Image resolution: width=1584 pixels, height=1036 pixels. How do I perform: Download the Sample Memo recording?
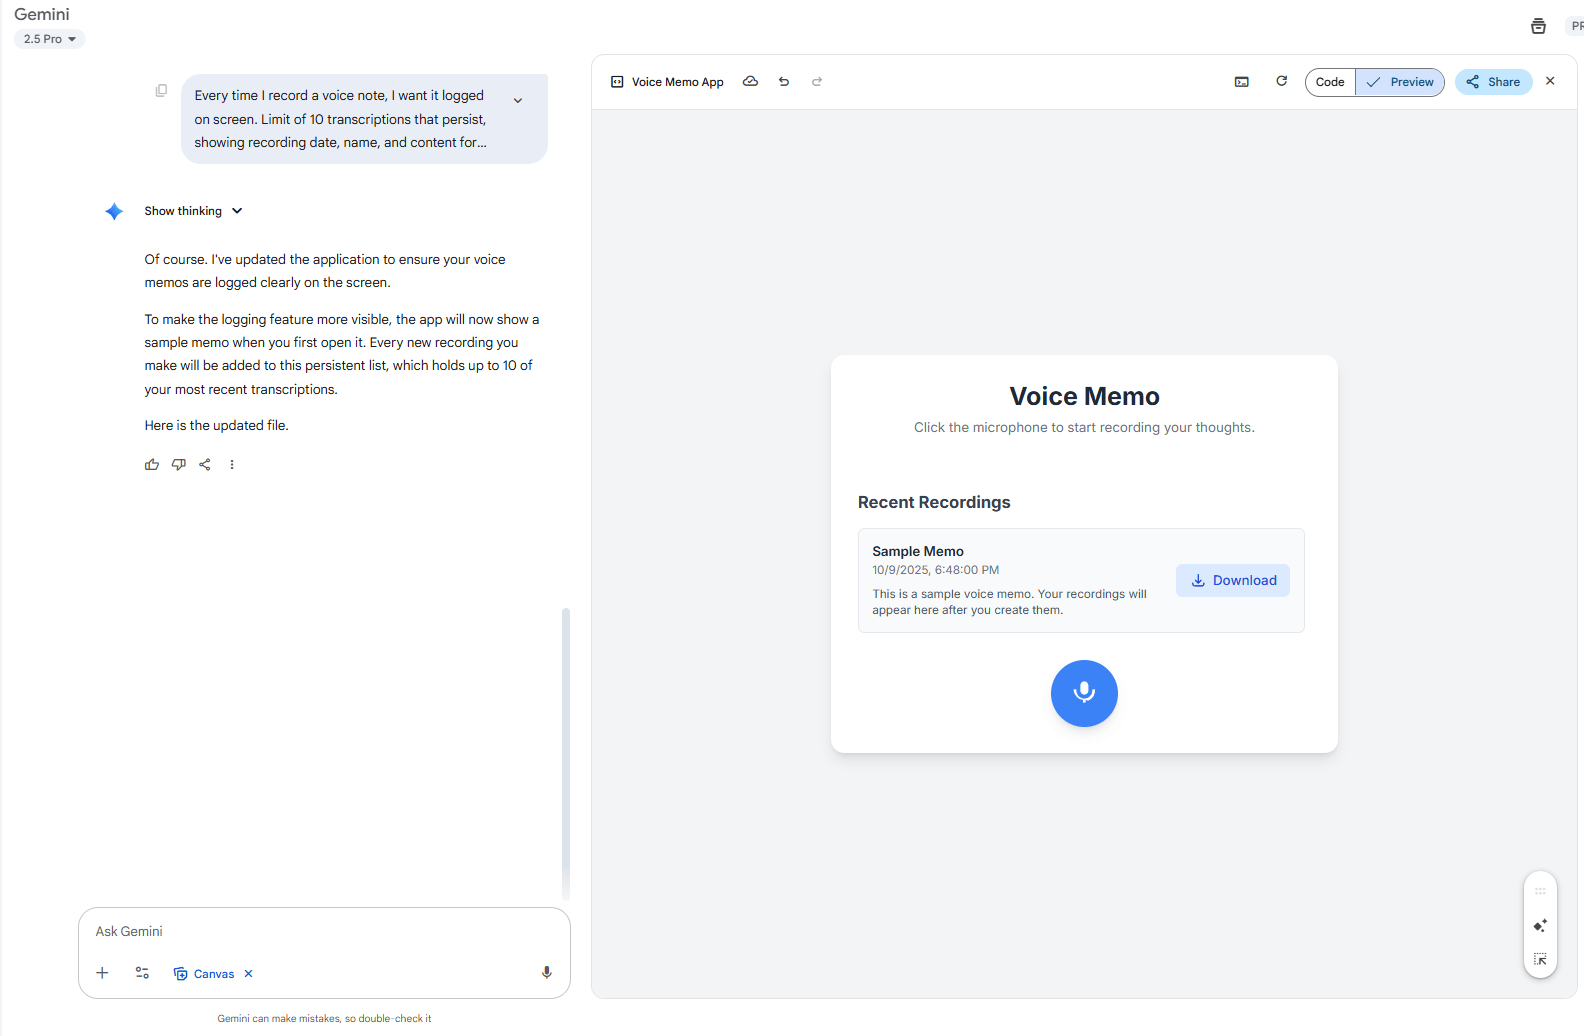(x=1233, y=581)
